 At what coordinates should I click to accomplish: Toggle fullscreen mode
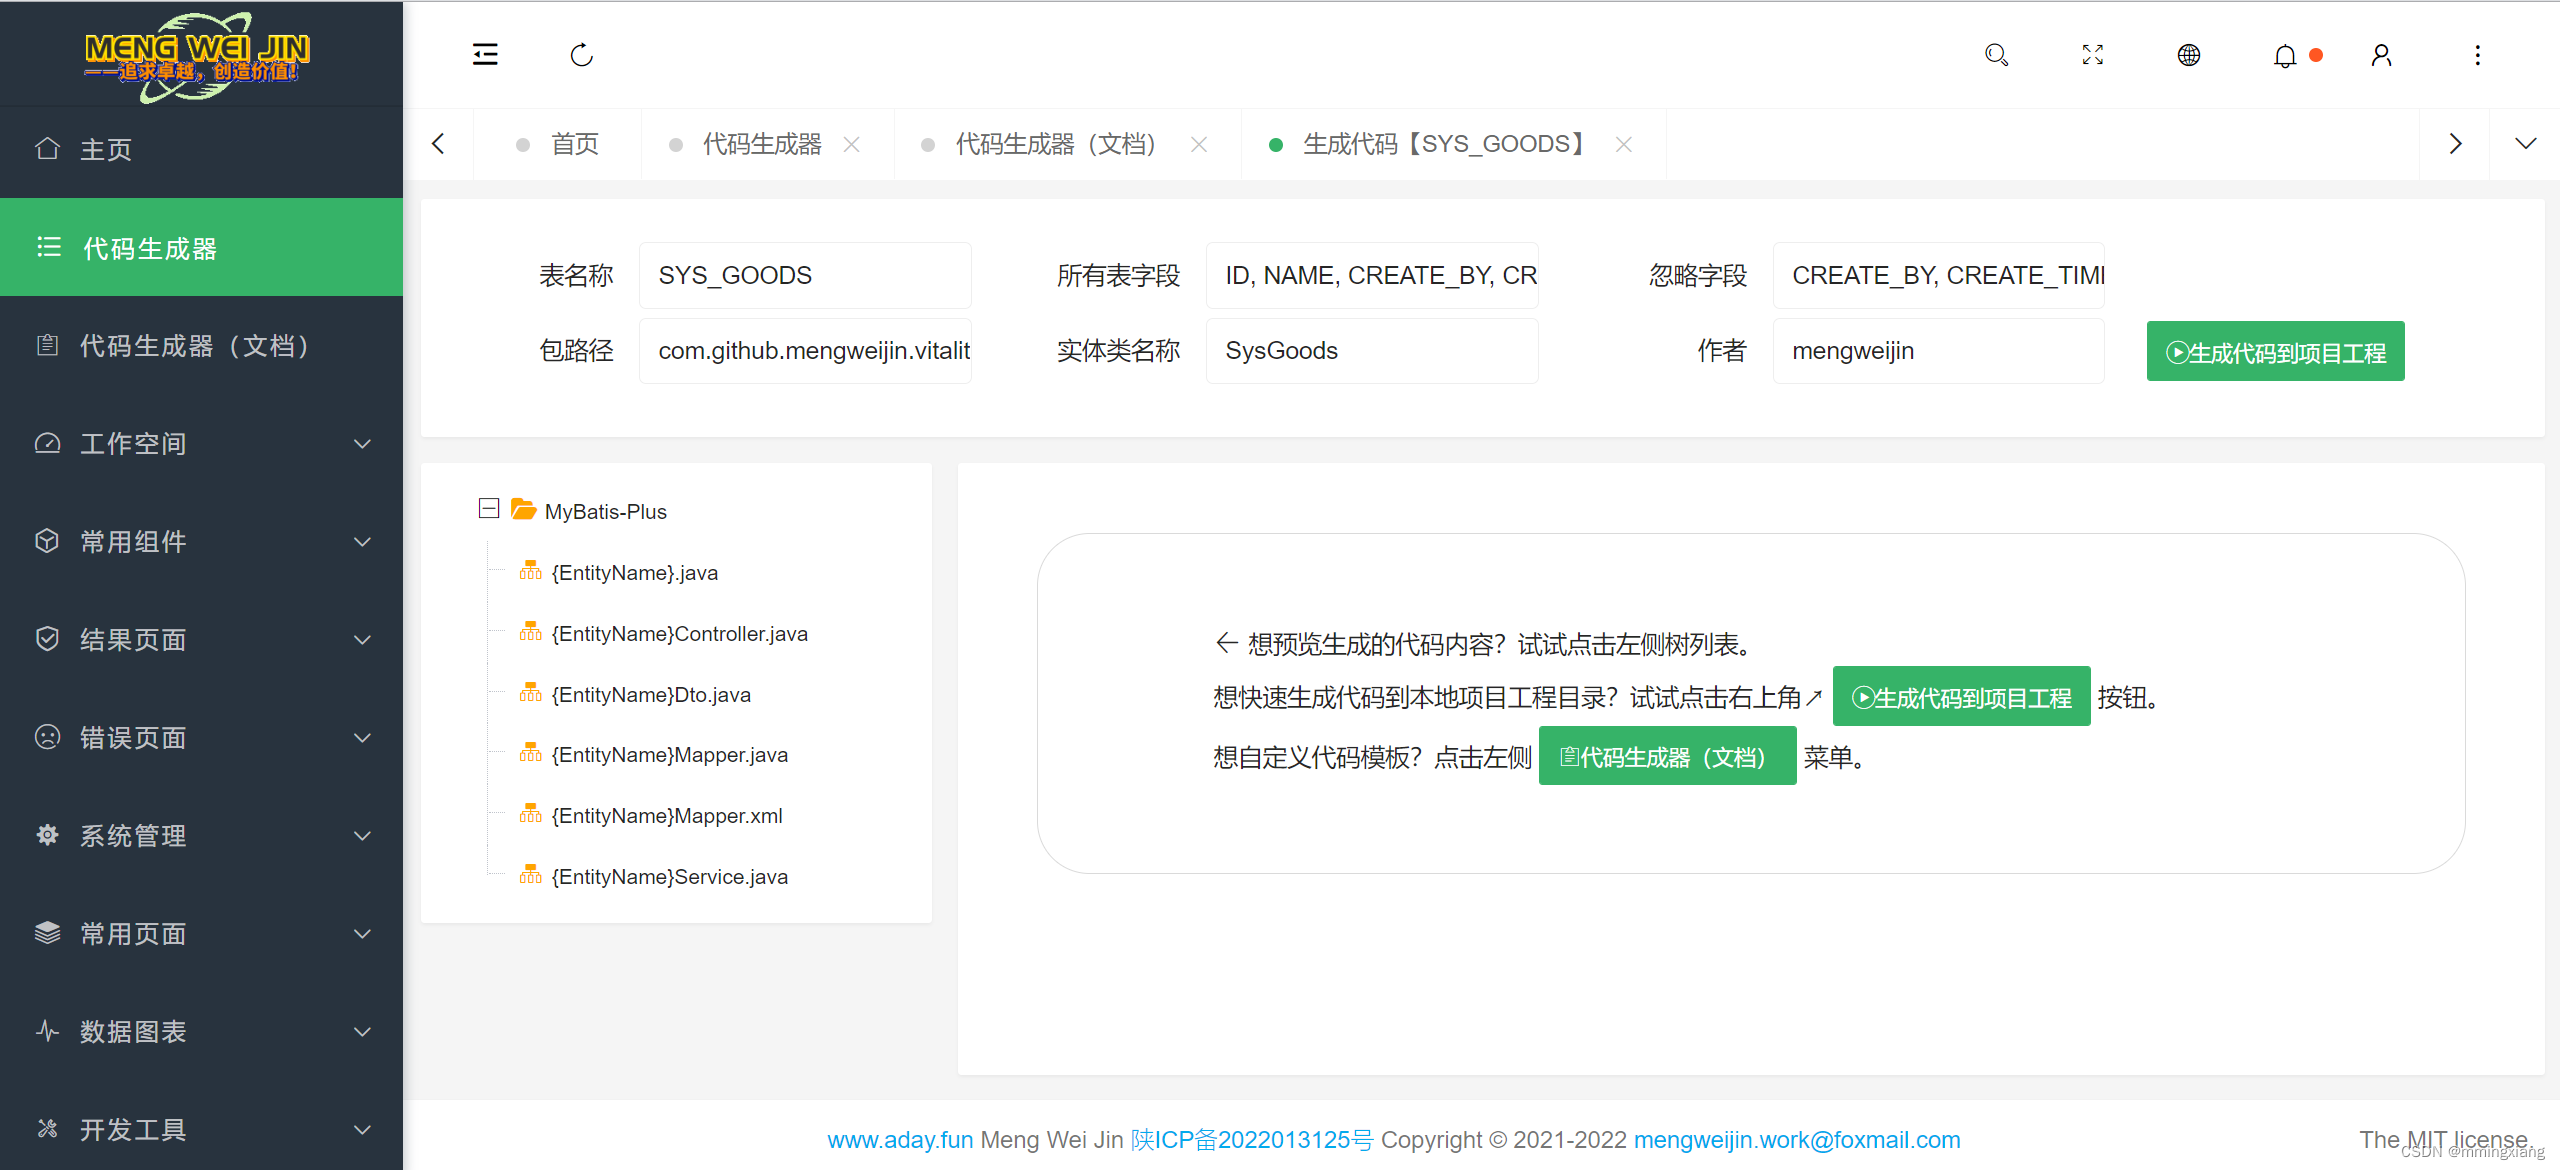(2092, 55)
